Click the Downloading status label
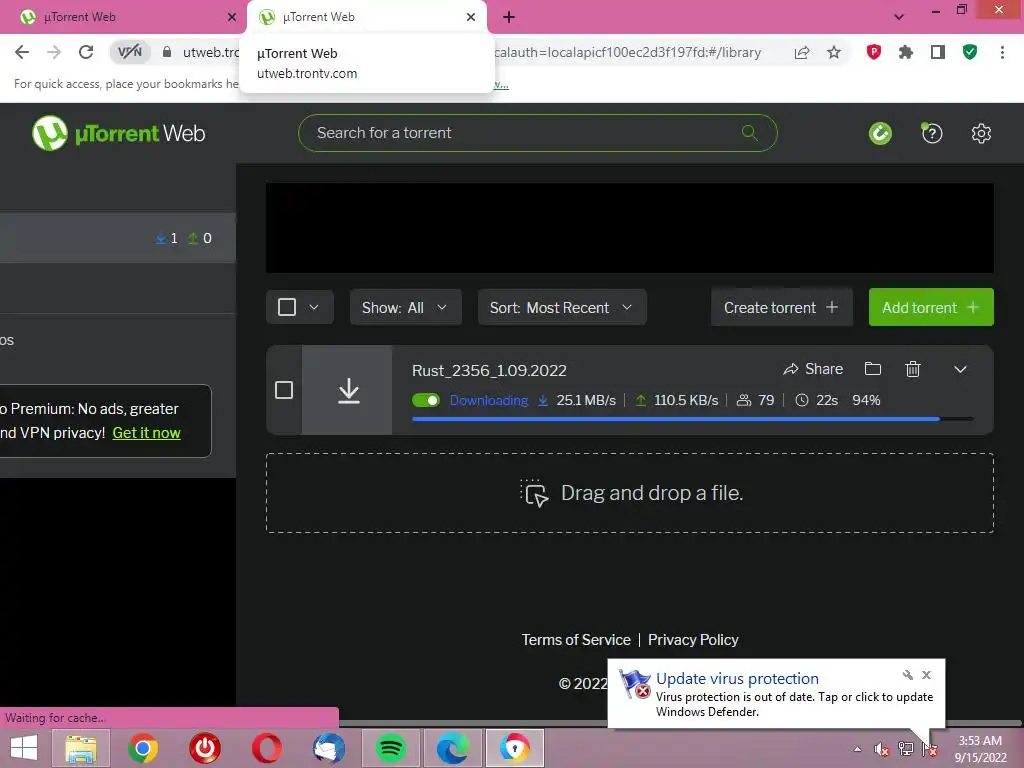The image size is (1024, 768). click(488, 400)
